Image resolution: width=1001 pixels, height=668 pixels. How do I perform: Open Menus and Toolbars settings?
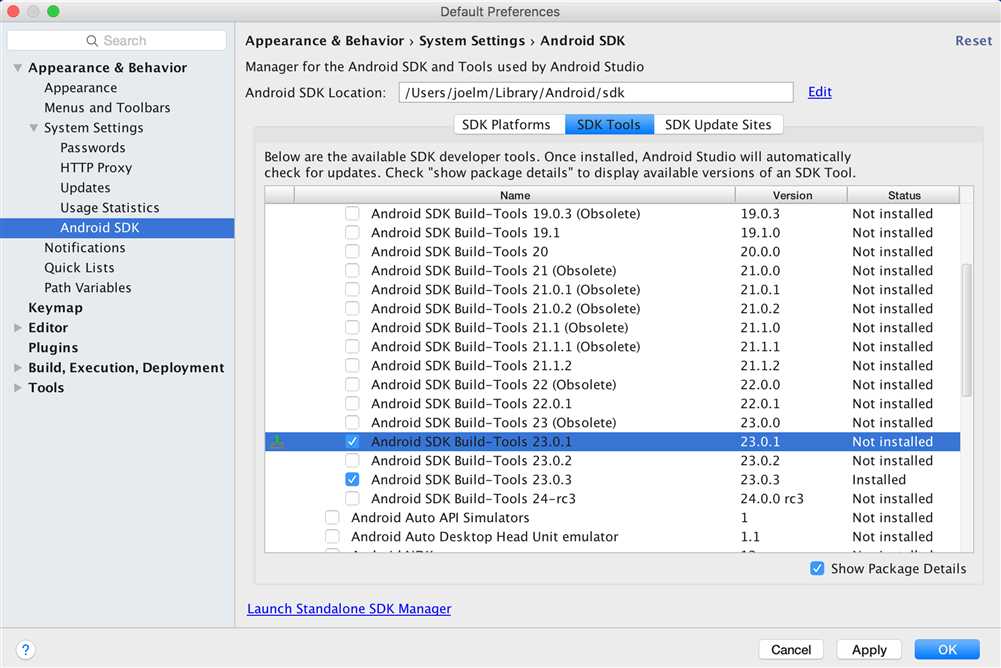coord(107,108)
